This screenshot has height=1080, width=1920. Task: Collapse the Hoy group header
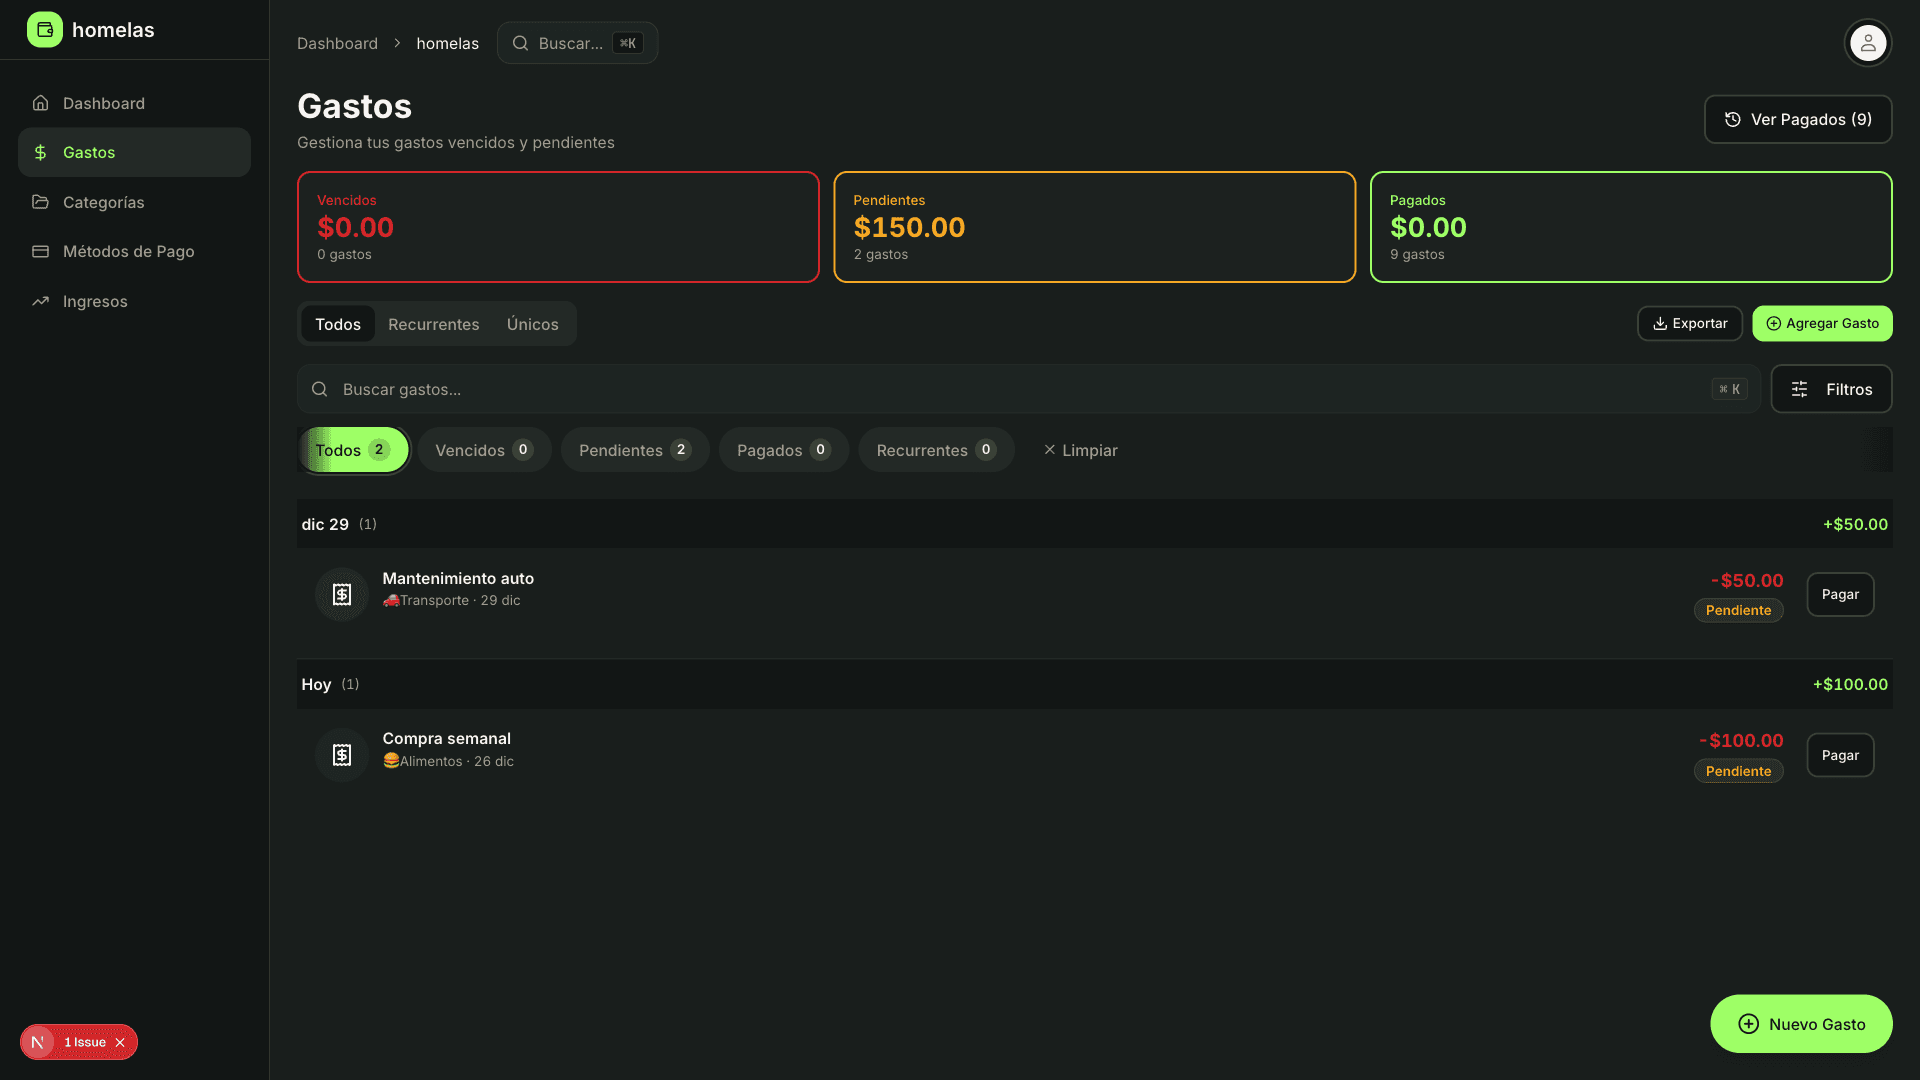pyautogui.click(x=317, y=684)
